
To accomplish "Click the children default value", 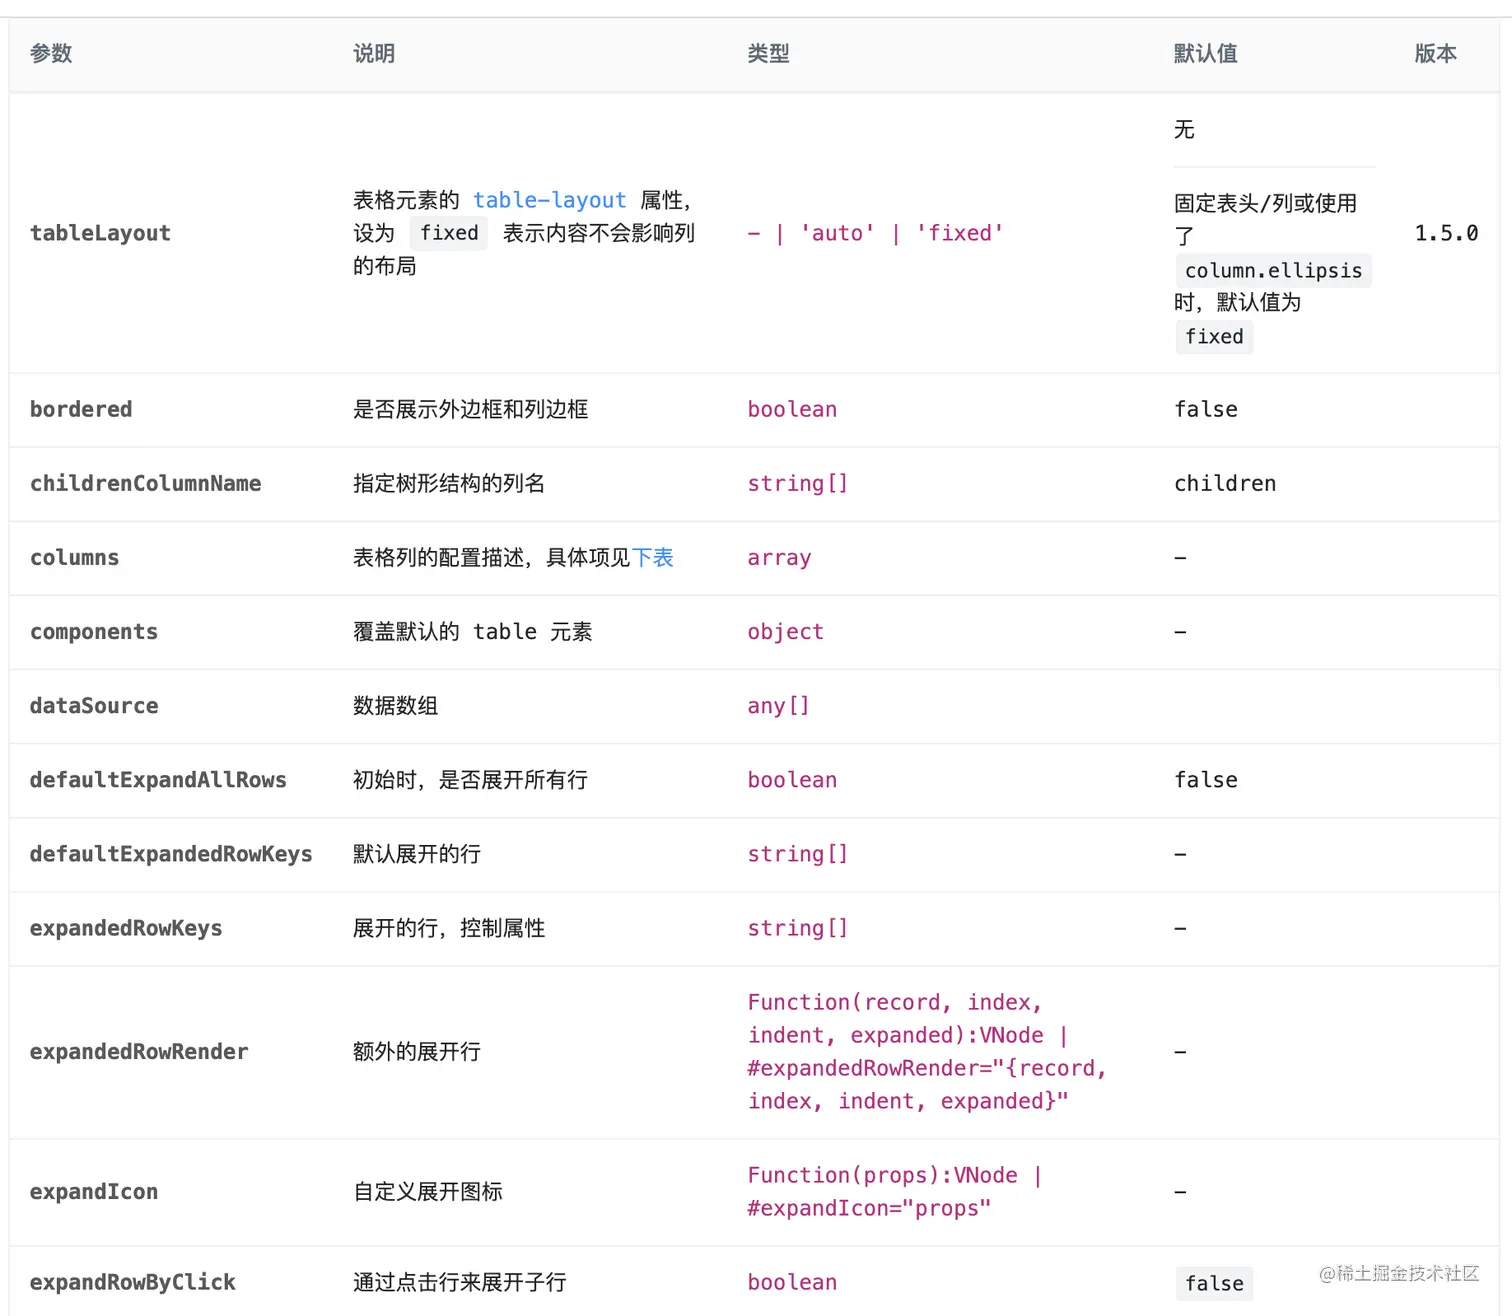I will pyautogui.click(x=1225, y=483).
